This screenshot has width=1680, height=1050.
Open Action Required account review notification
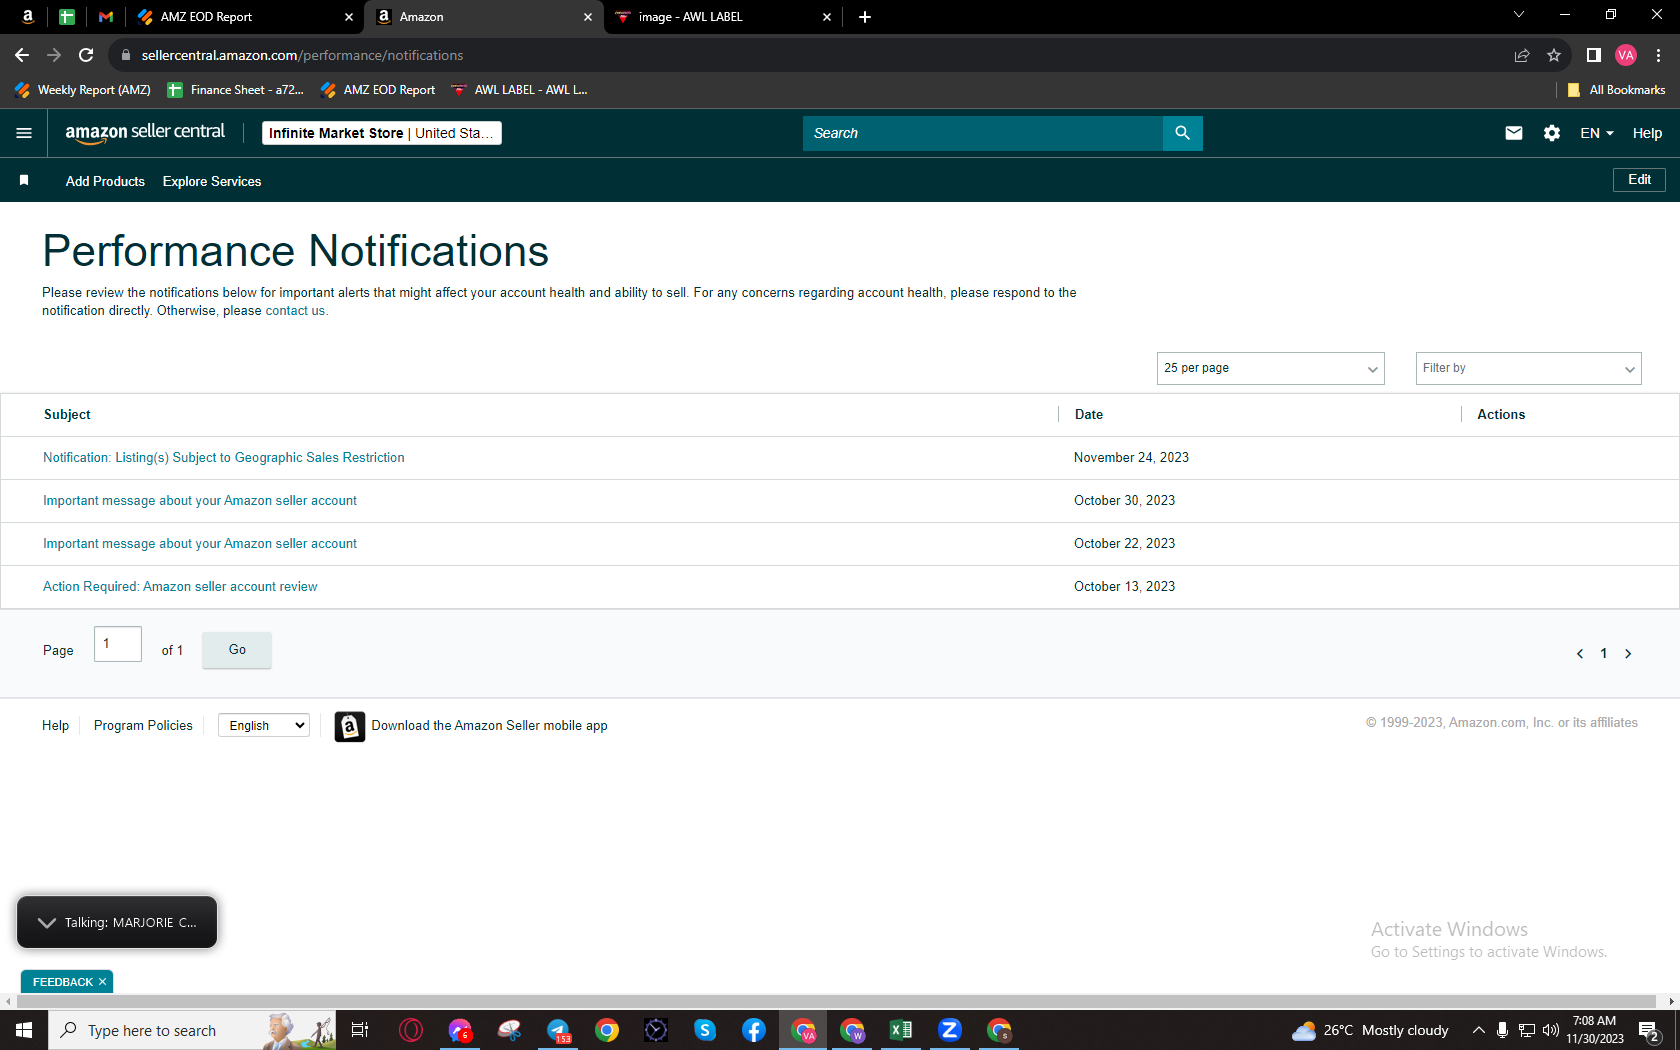(180, 587)
